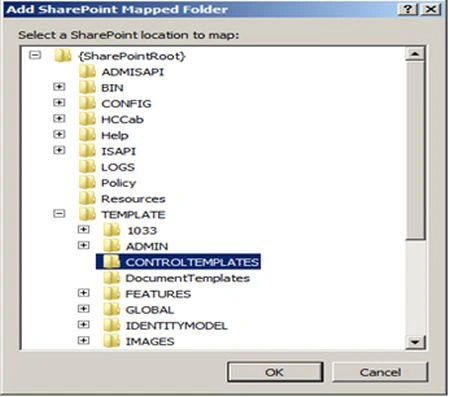Expand the ISAPI folder node
The height and width of the screenshot is (397, 450).
tap(59, 150)
